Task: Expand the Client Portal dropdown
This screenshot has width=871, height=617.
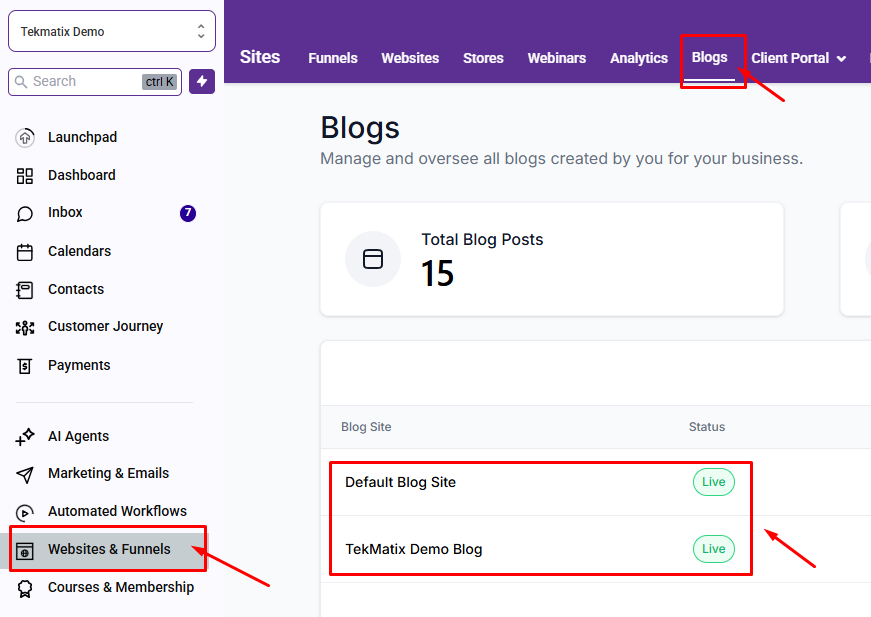Action: 799,58
